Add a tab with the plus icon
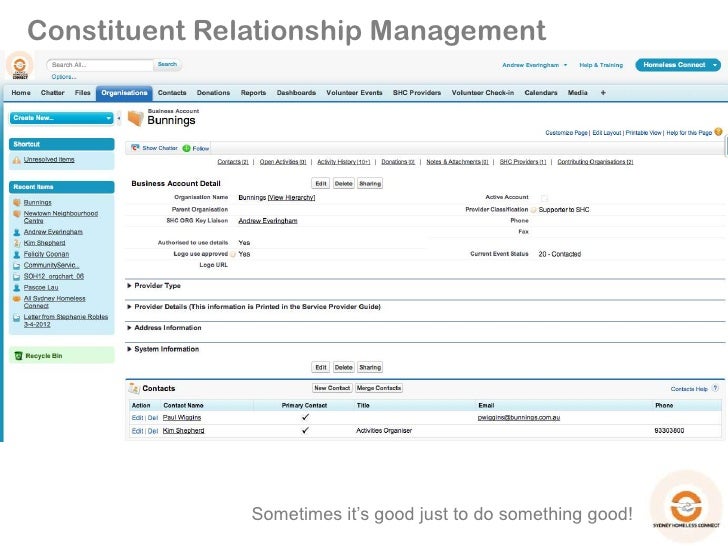Image resolution: width=728 pixels, height=546 pixels. (603, 93)
